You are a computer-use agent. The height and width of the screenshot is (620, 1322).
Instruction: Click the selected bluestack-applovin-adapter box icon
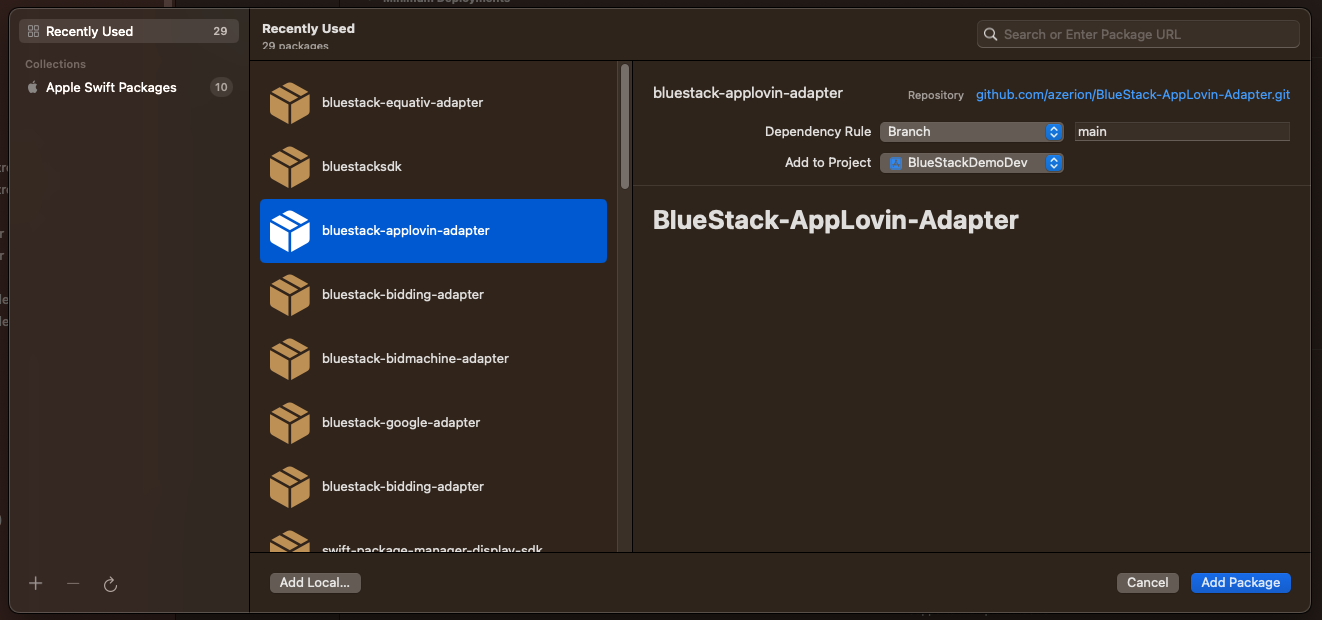(x=289, y=230)
